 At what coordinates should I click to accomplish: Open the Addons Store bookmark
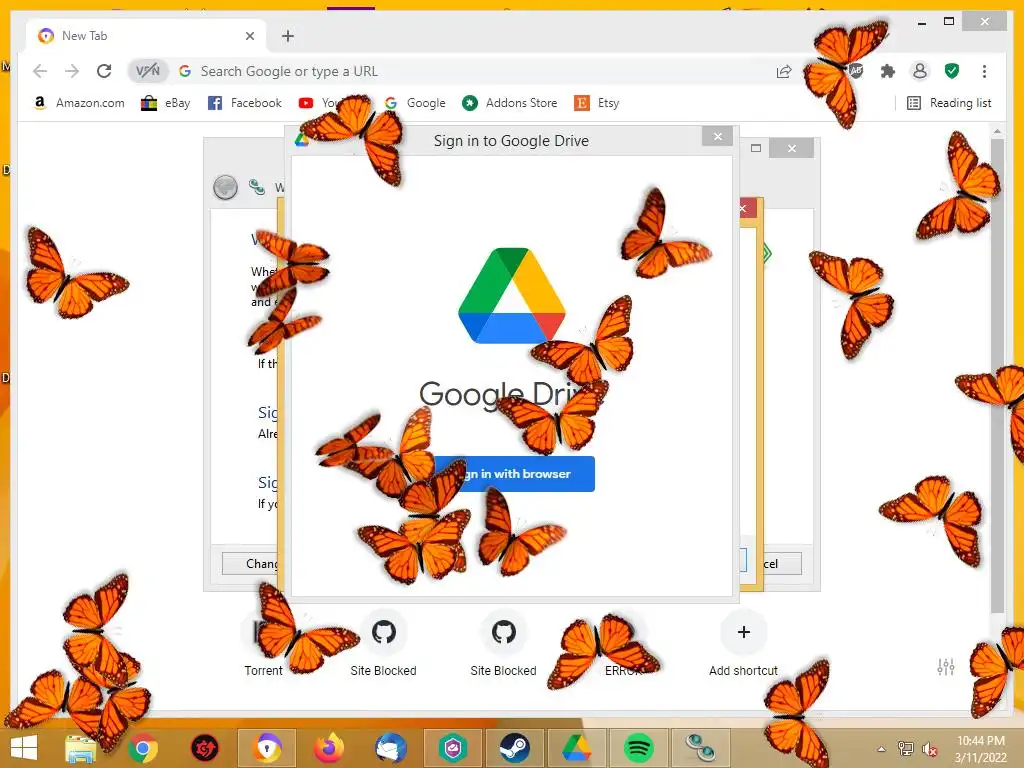click(x=509, y=103)
